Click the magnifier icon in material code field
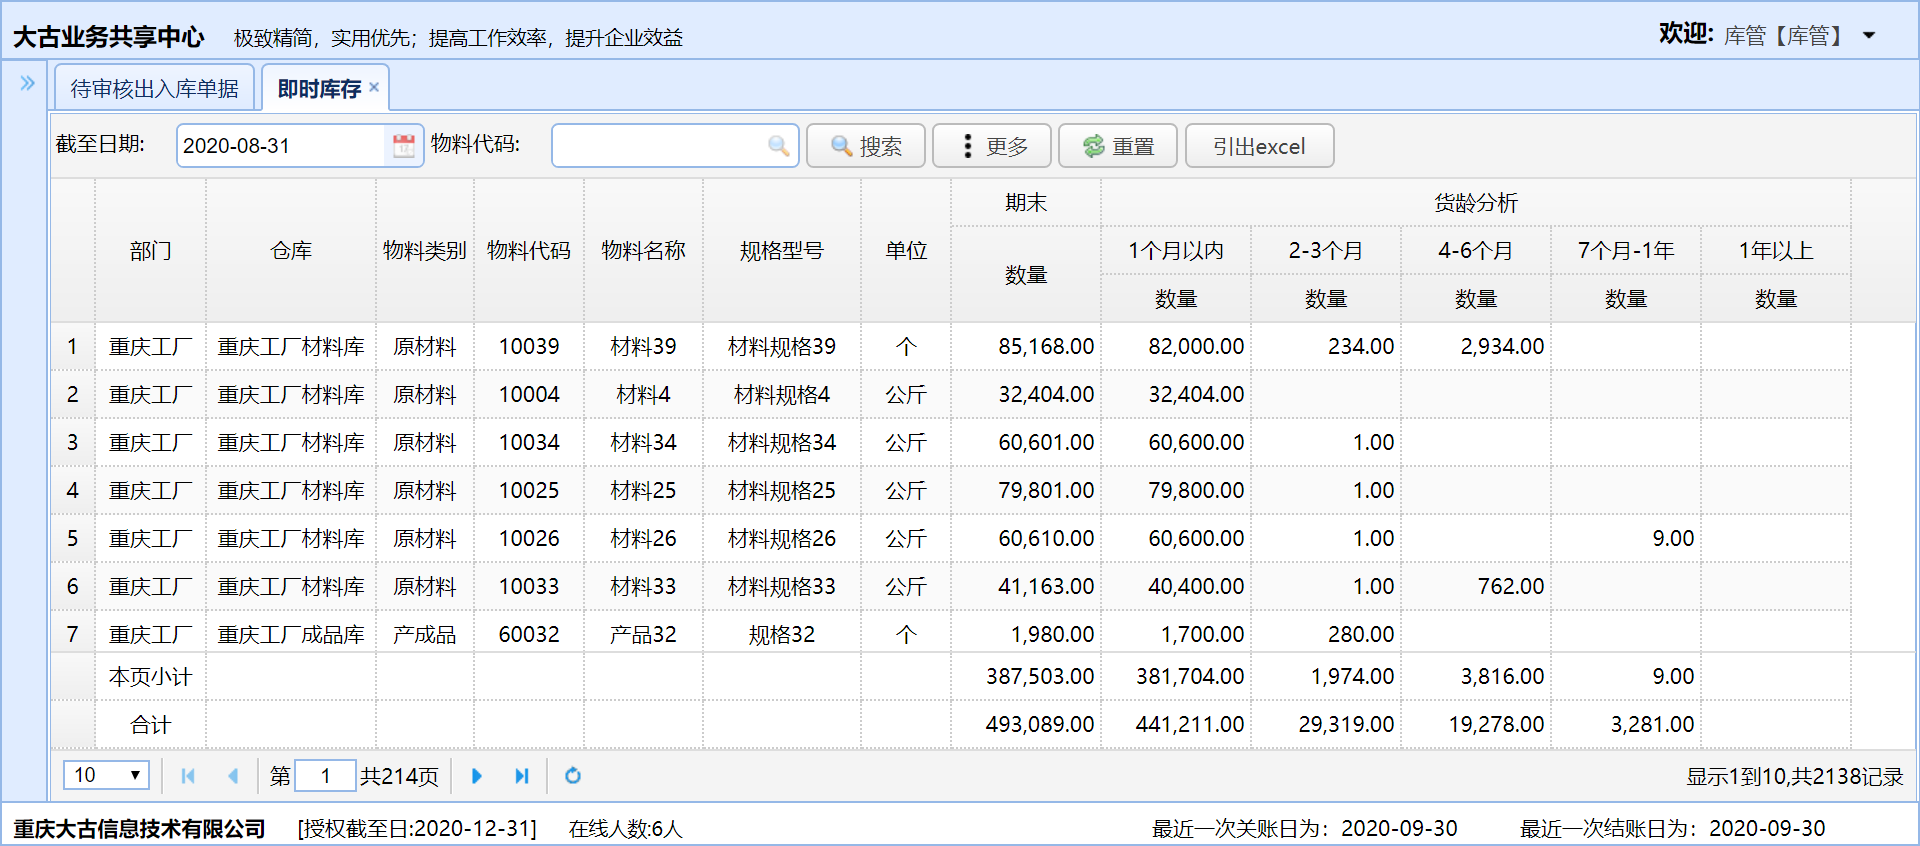The width and height of the screenshot is (1920, 846). pos(778,146)
